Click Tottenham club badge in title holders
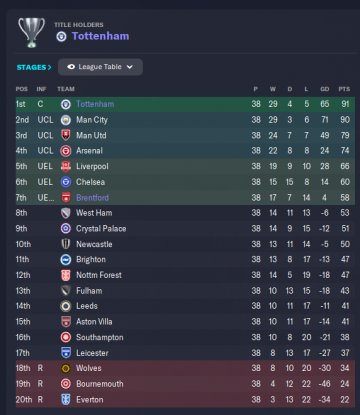Image resolution: width=360 pixels, height=415 pixels. [x=61, y=36]
